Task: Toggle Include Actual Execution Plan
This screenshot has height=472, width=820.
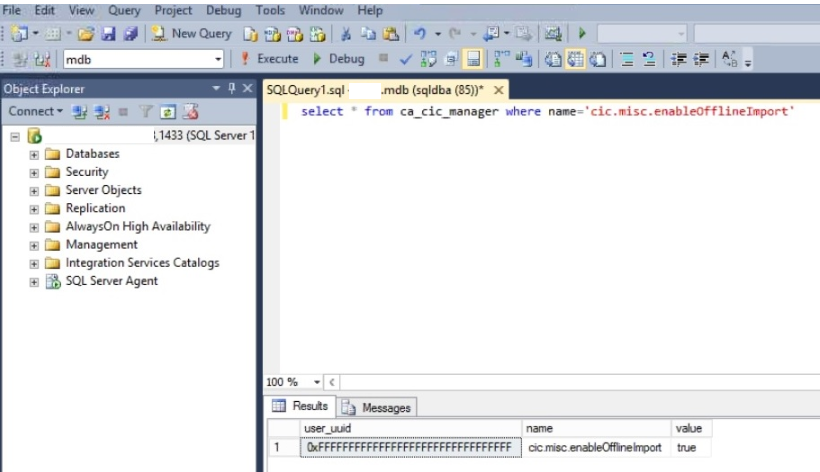Action: 497,59
